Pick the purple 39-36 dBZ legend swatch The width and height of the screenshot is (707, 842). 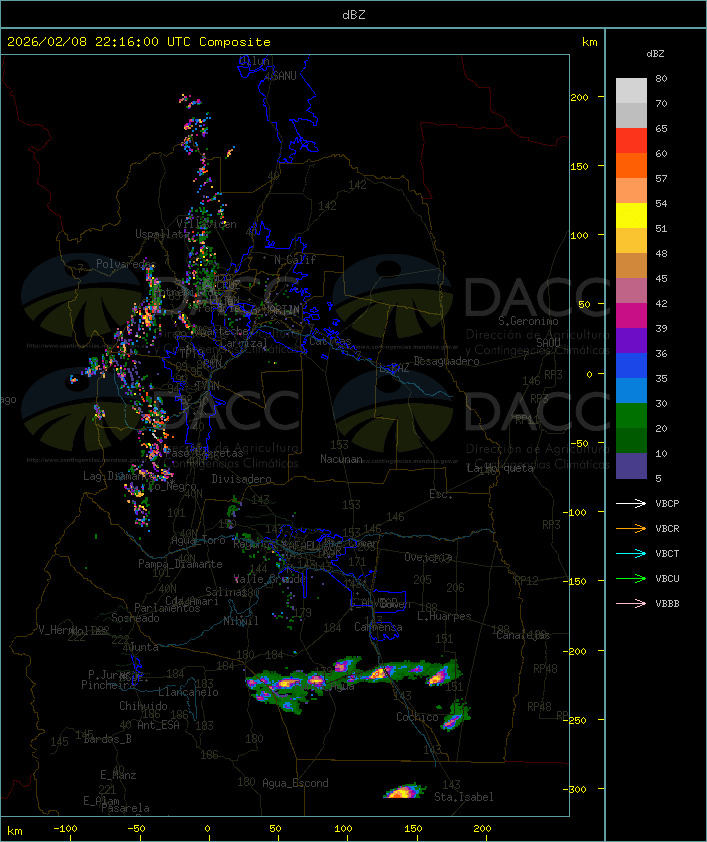(631, 340)
